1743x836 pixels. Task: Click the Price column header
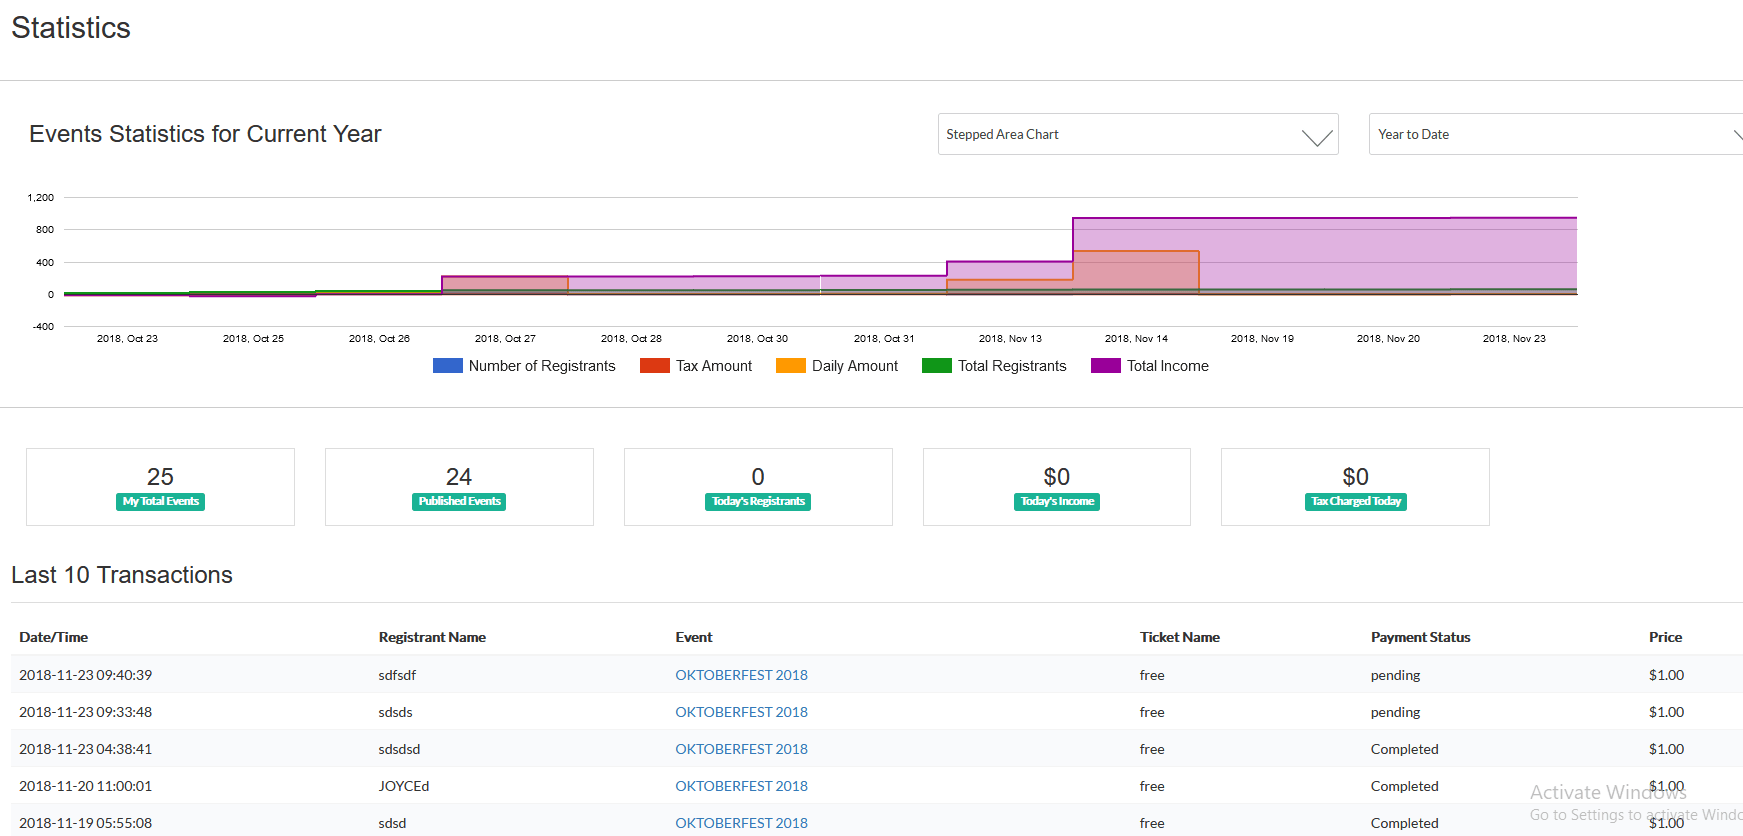click(1665, 637)
